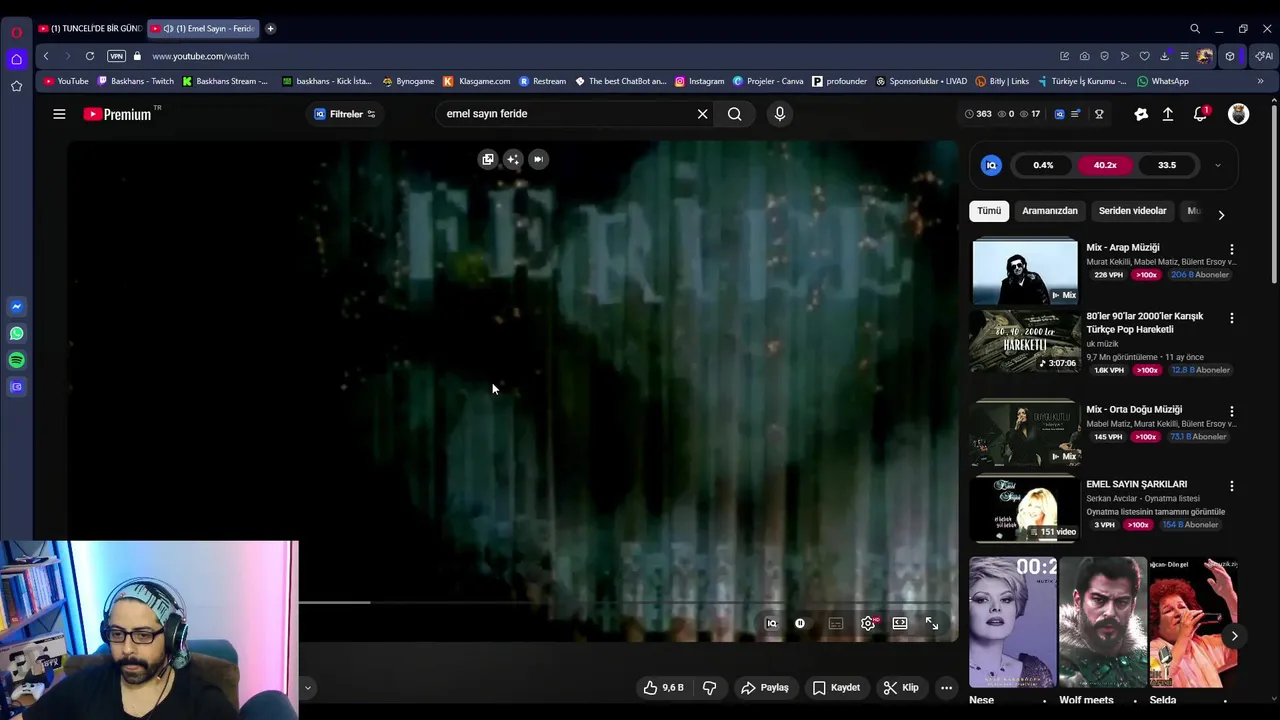Enter fullscreen on video player
1280x720 pixels.
tap(932, 623)
